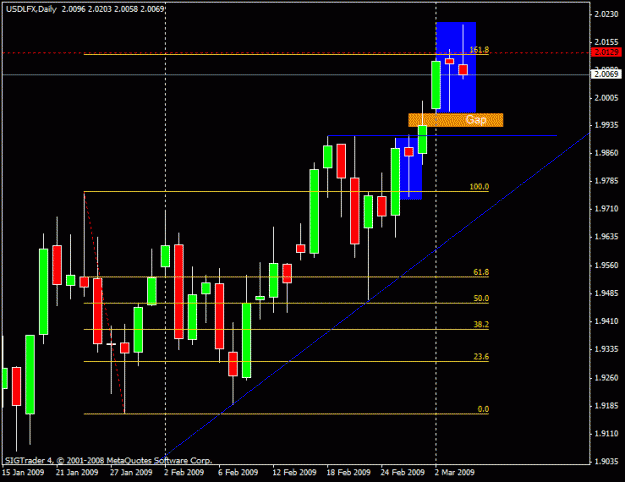Viewport: 625px width, 482px height.
Task: Click the 21 Jan 2009 date label
Action: point(77,472)
